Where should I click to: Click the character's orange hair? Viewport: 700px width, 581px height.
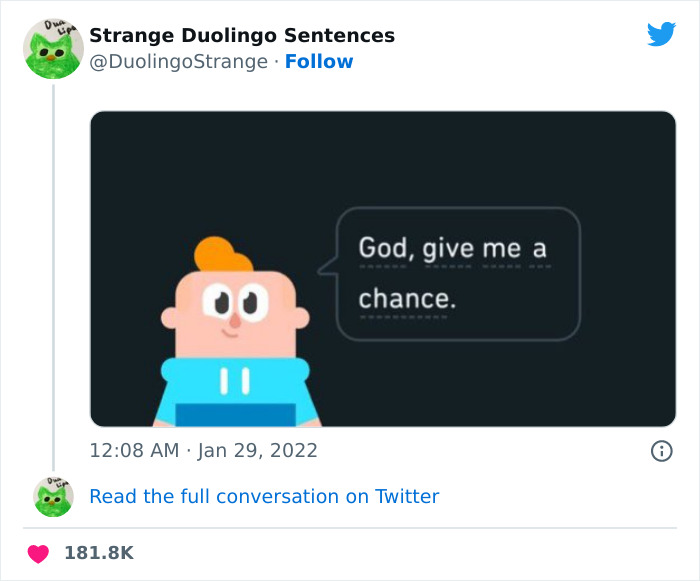(222, 255)
